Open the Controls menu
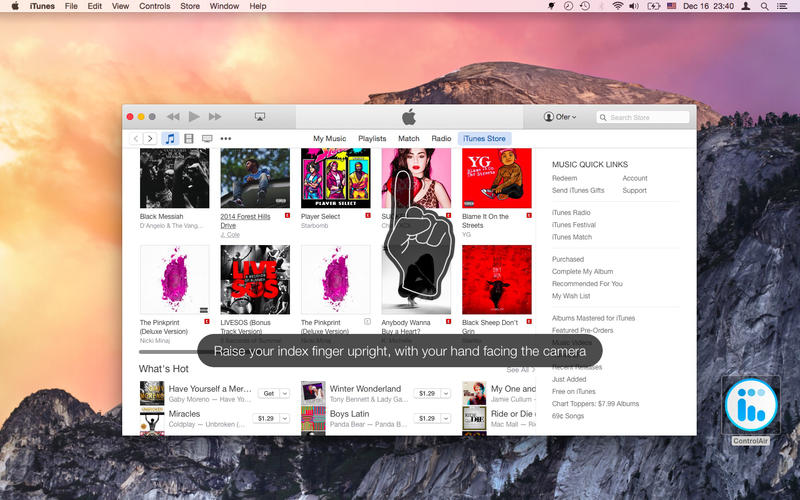This screenshot has height=500, width=800. coord(155,6)
